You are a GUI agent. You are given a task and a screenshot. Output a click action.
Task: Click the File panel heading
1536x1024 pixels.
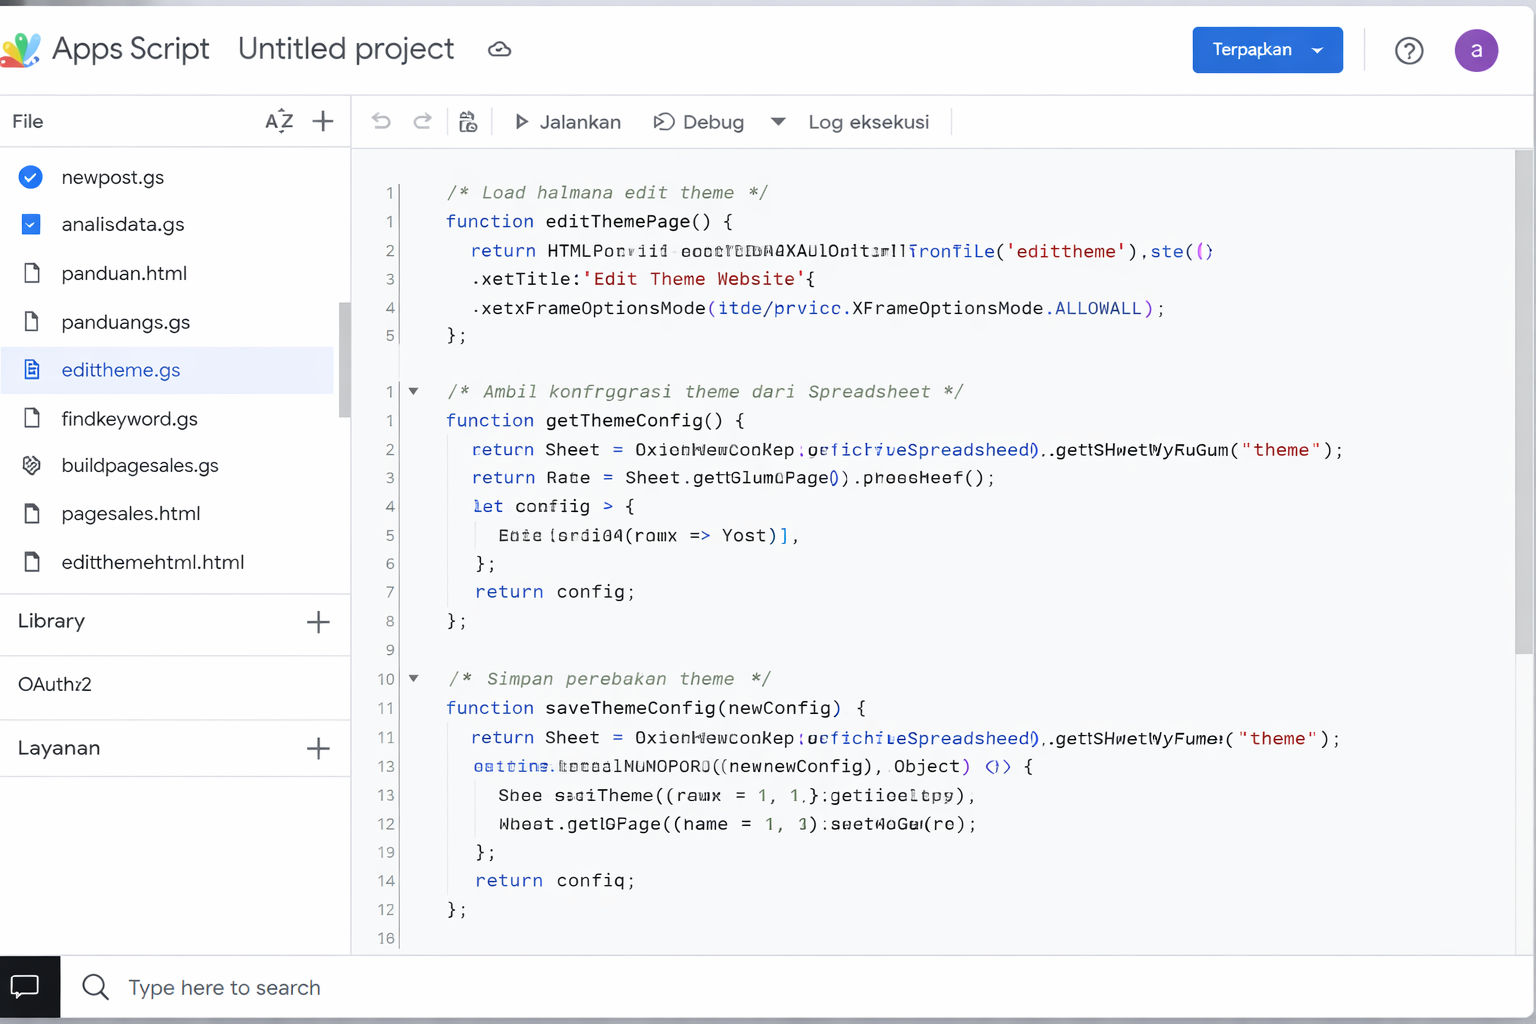tap(28, 121)
